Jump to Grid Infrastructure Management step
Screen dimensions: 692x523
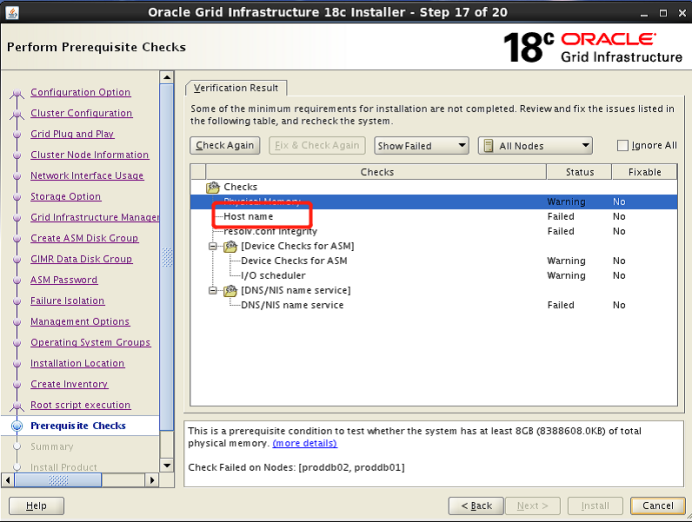tap(94, 217)
